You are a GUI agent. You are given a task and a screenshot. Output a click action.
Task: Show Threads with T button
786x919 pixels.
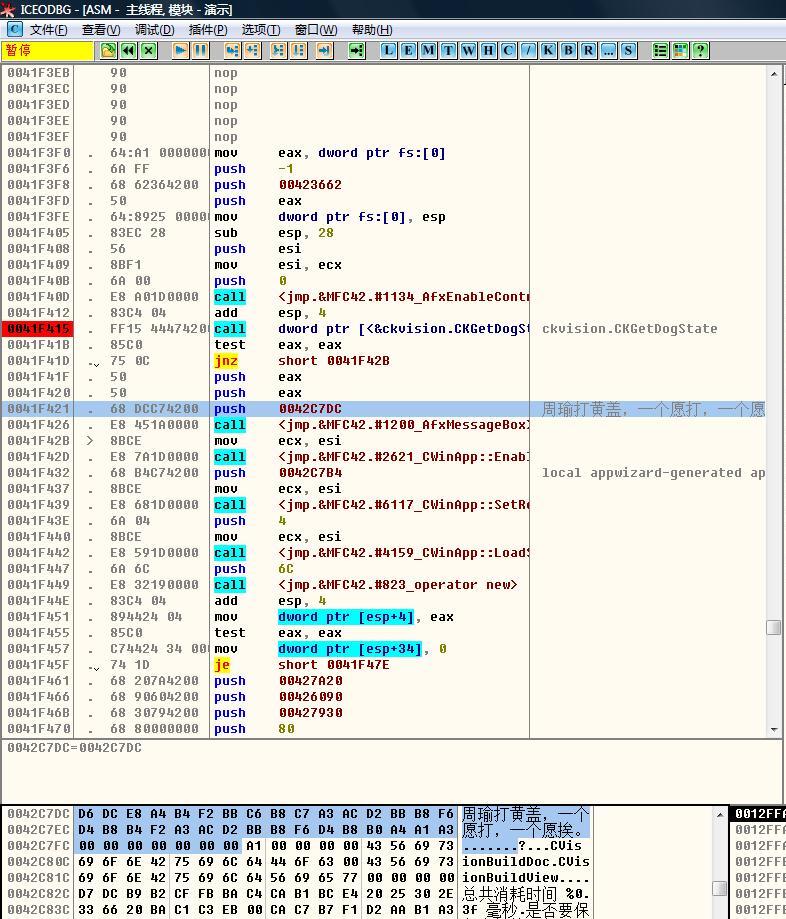pyautogui.click(x=448, y=50)
